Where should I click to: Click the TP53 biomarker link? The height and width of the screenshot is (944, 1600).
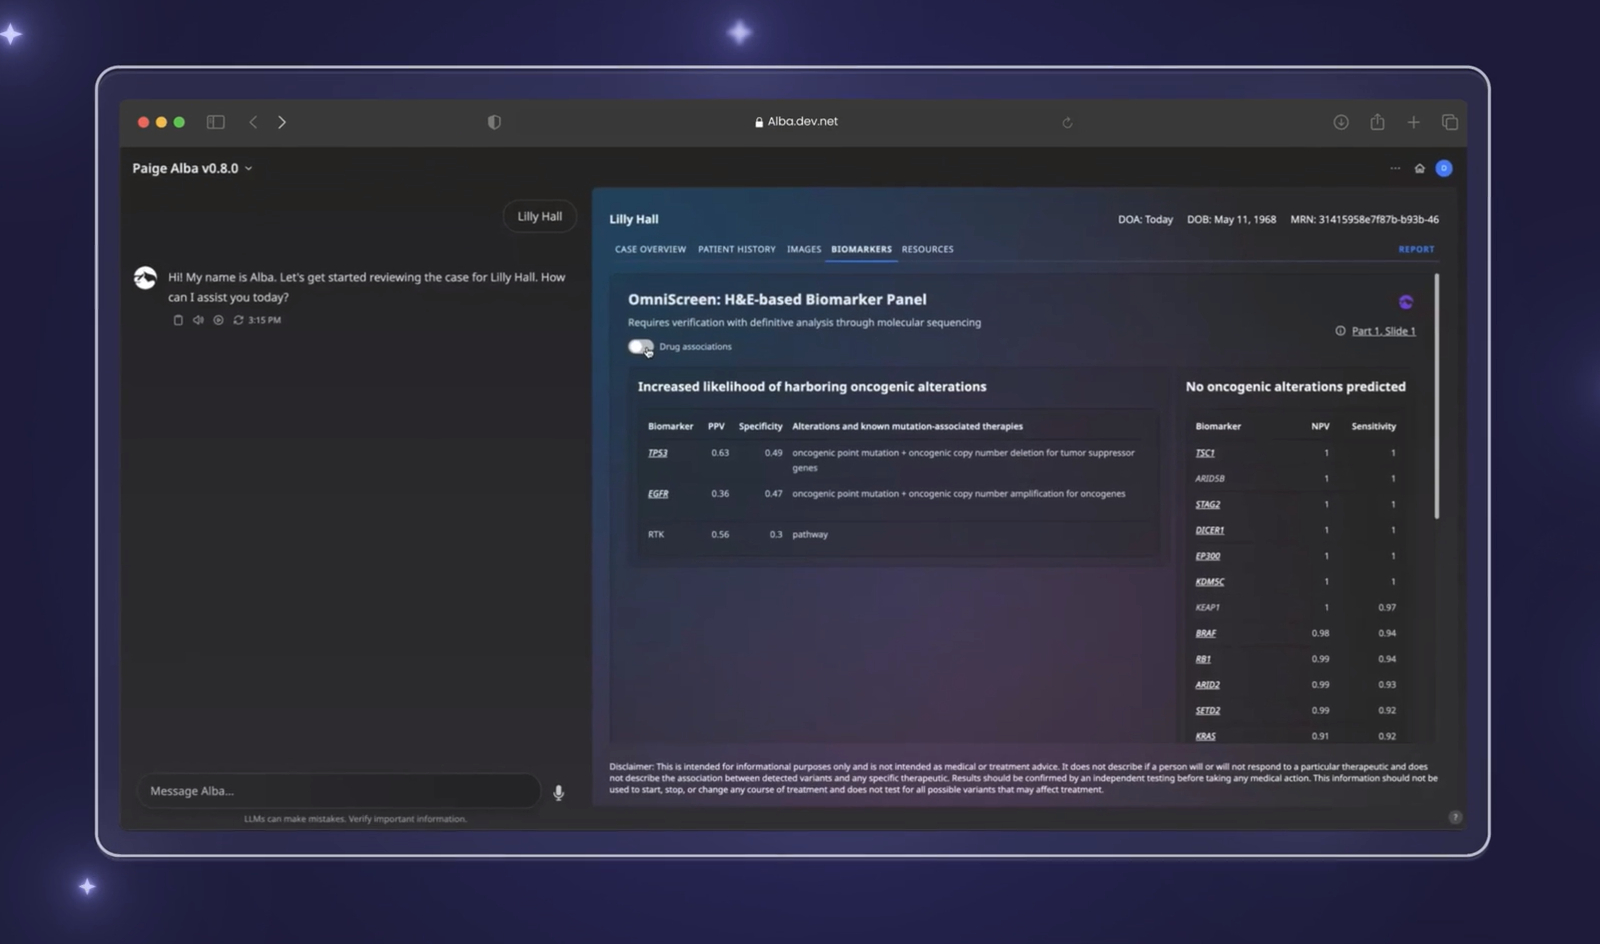click(x=657, y=453)
